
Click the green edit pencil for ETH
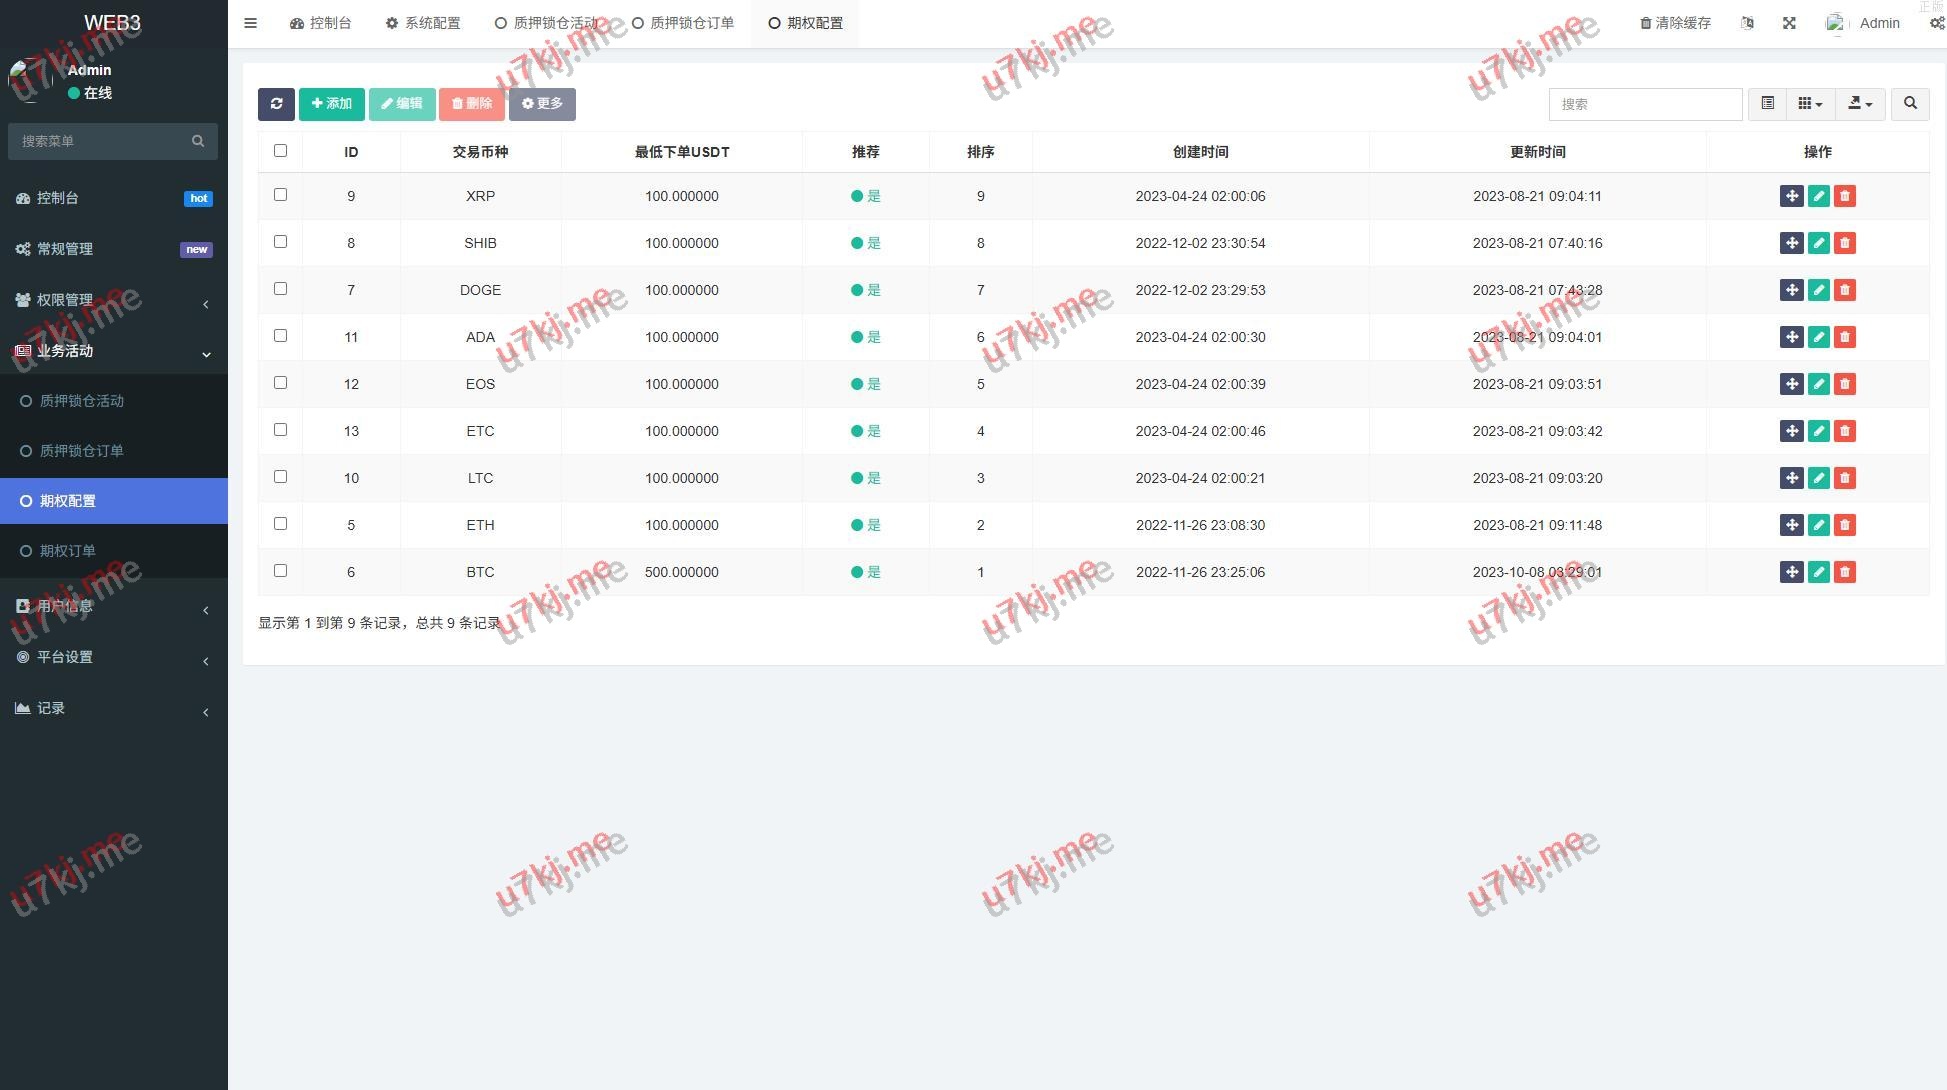1818,525
